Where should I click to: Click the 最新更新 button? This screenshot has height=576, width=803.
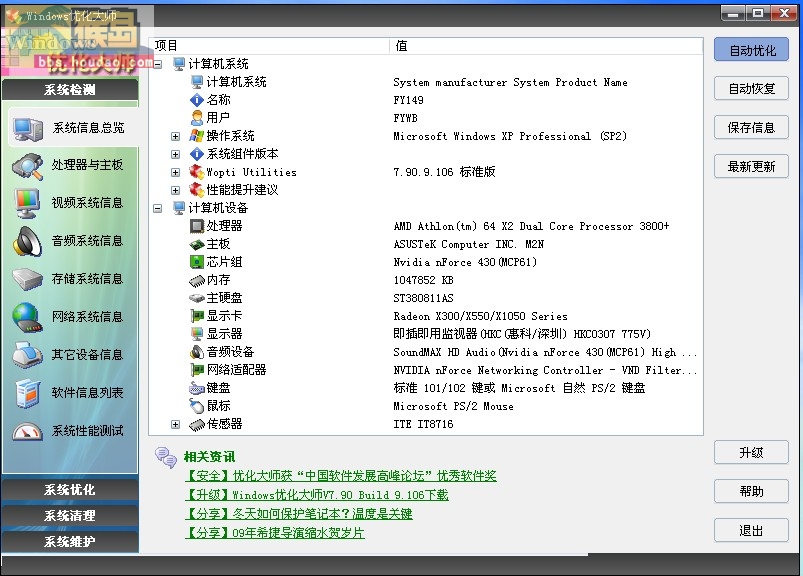click(751, 166)
